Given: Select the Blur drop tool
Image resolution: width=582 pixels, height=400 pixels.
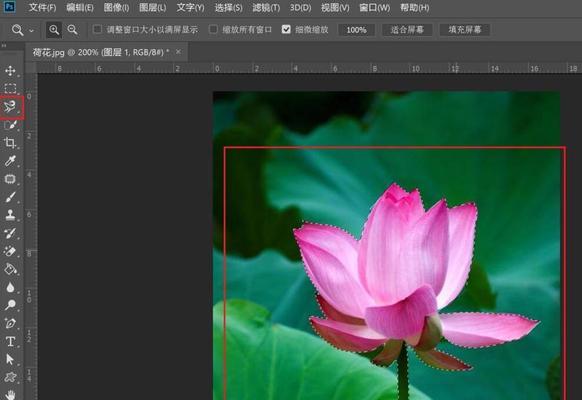Looking at the screenshot, I should (x=10, y=287).
